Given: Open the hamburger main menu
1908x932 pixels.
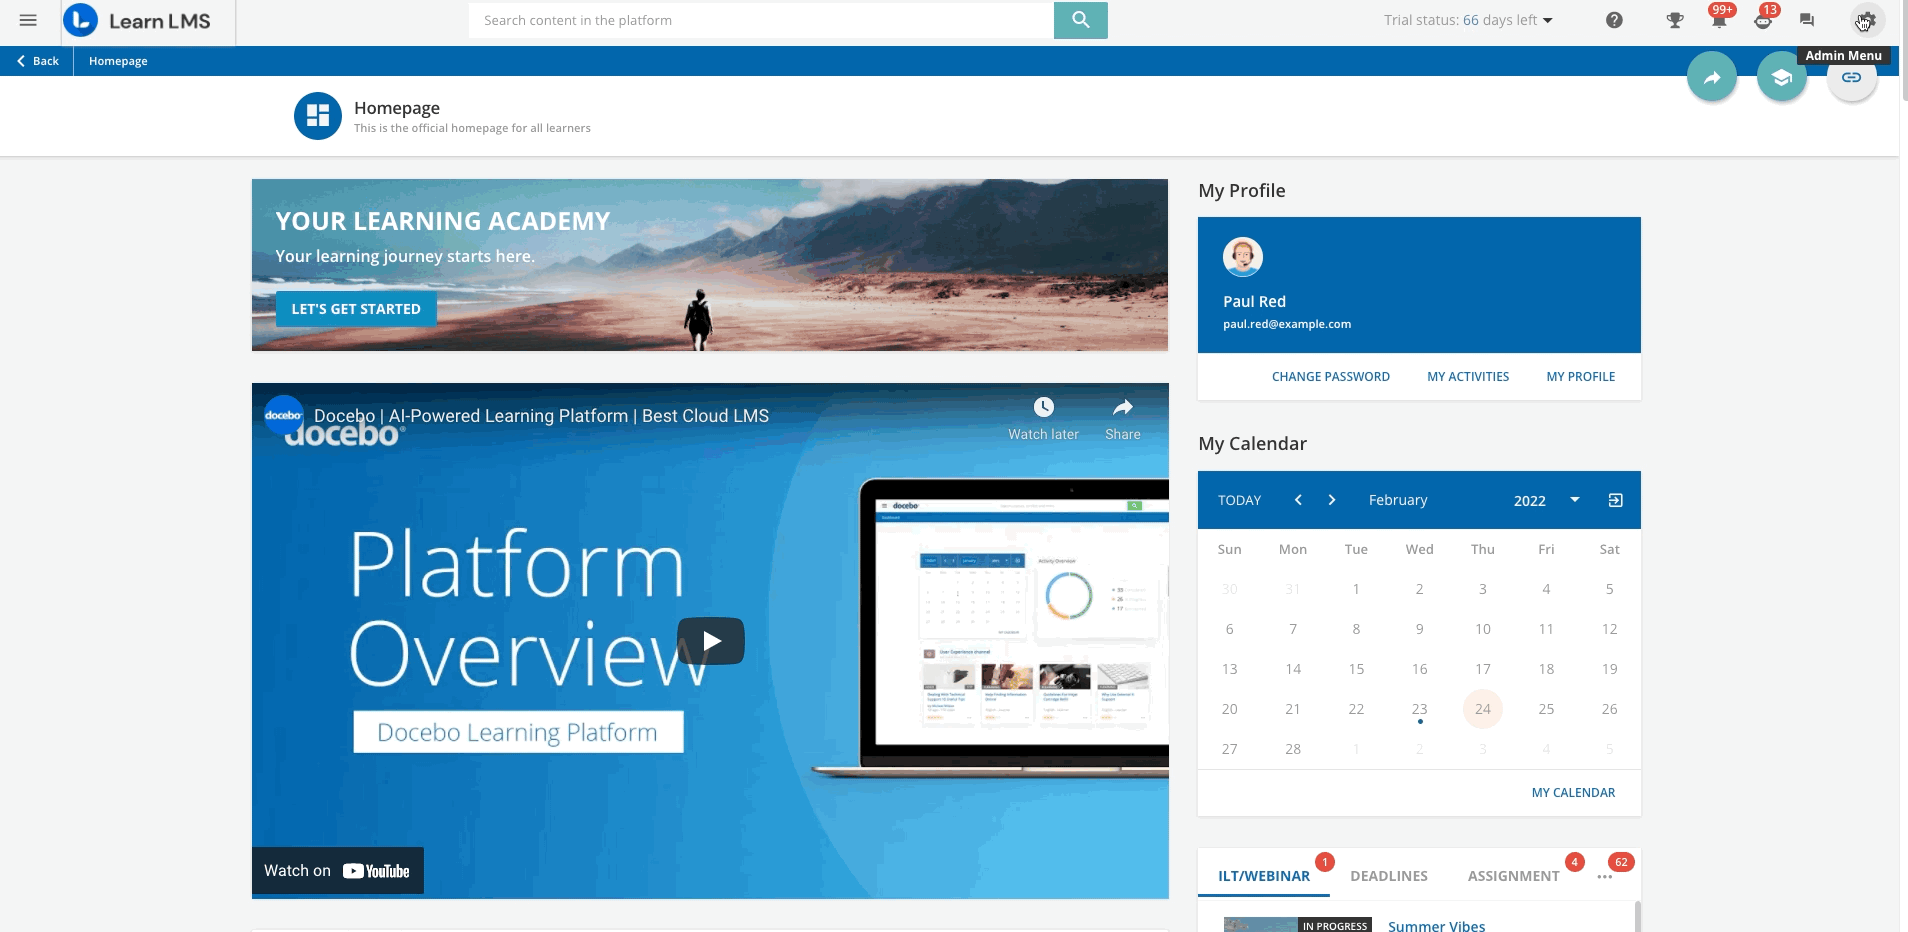Looking at the screenshot, I should pyautogui.click(x=28, y=20).
